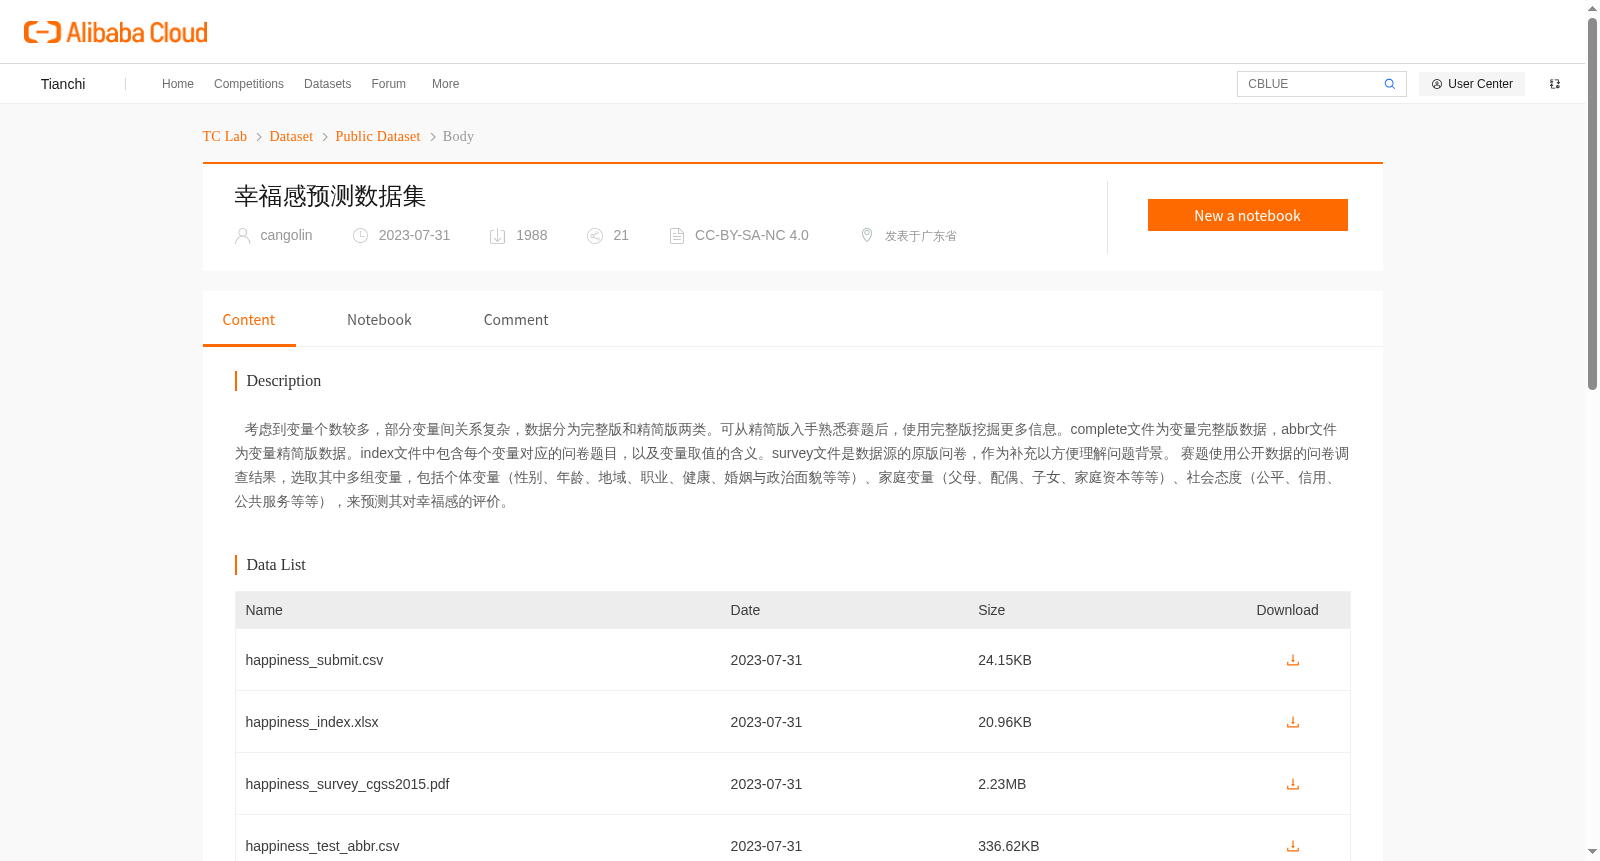Click the CC-BY-SA-NC 4.0 license text
The image size is (1600, 861).
752,235
